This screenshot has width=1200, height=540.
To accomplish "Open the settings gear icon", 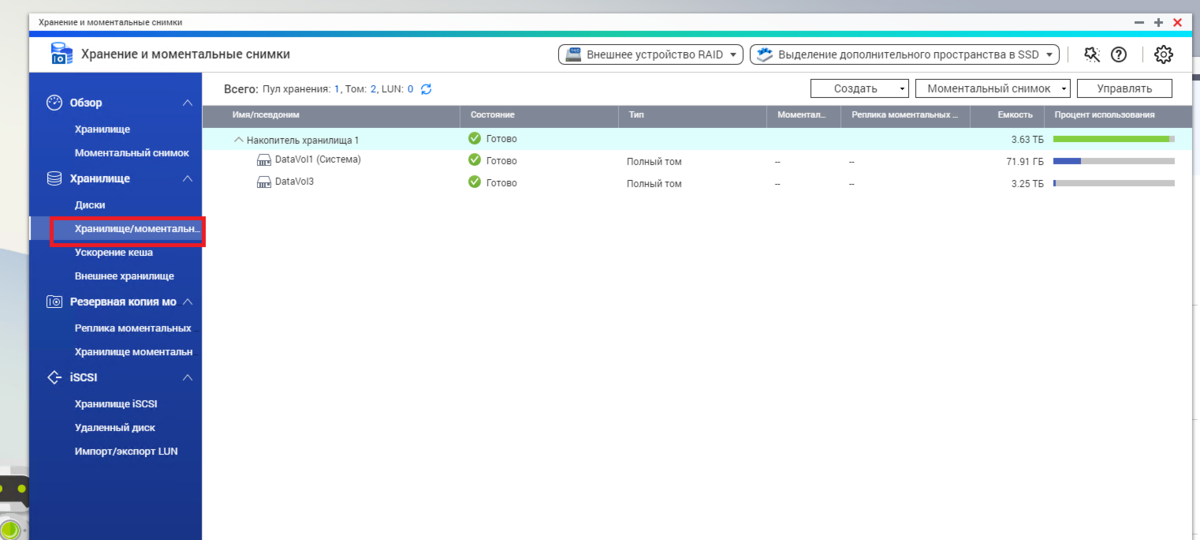I will (x=1163, y=54).
